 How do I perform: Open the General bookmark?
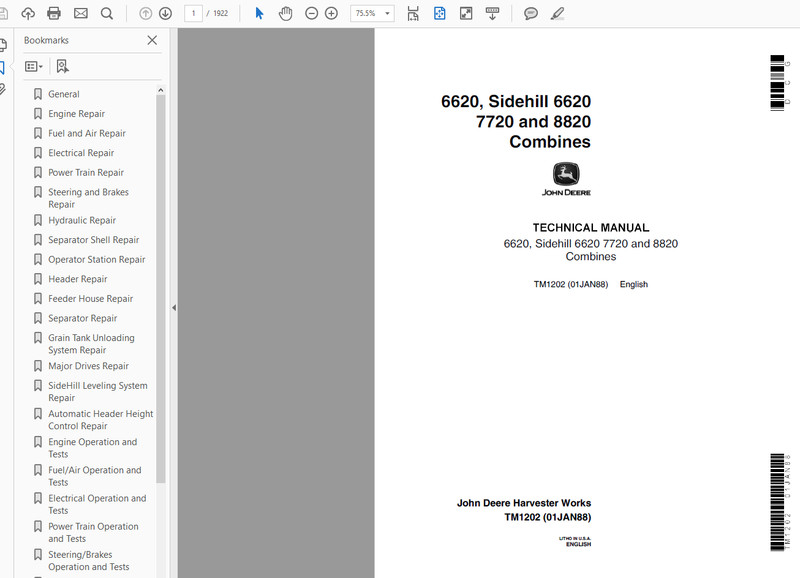pos(64,94)
